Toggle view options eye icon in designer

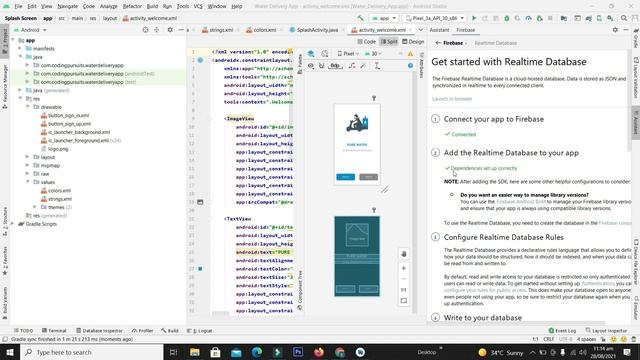coord(311,66)
